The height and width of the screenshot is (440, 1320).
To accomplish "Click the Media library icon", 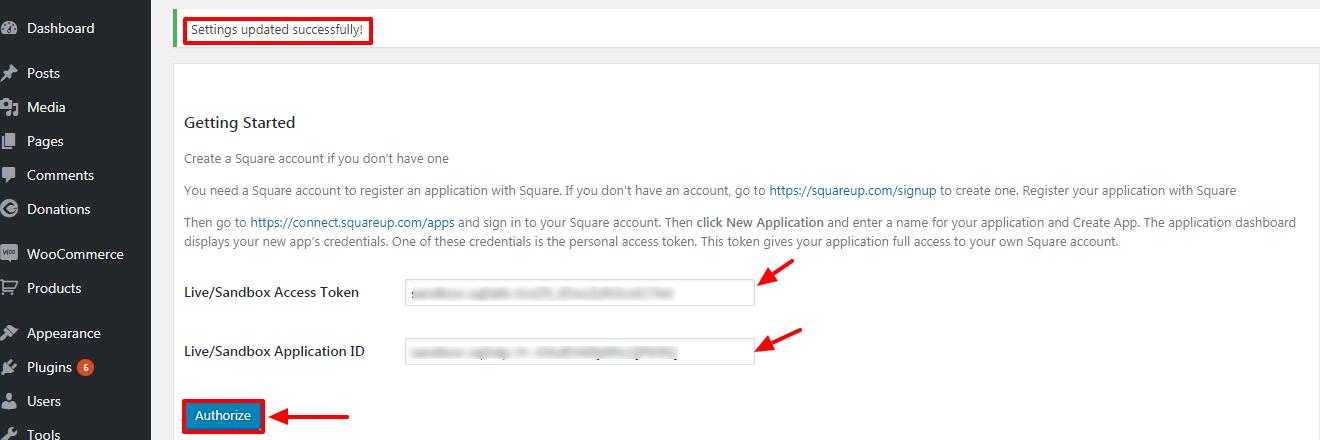I will [x=9, y=107].
